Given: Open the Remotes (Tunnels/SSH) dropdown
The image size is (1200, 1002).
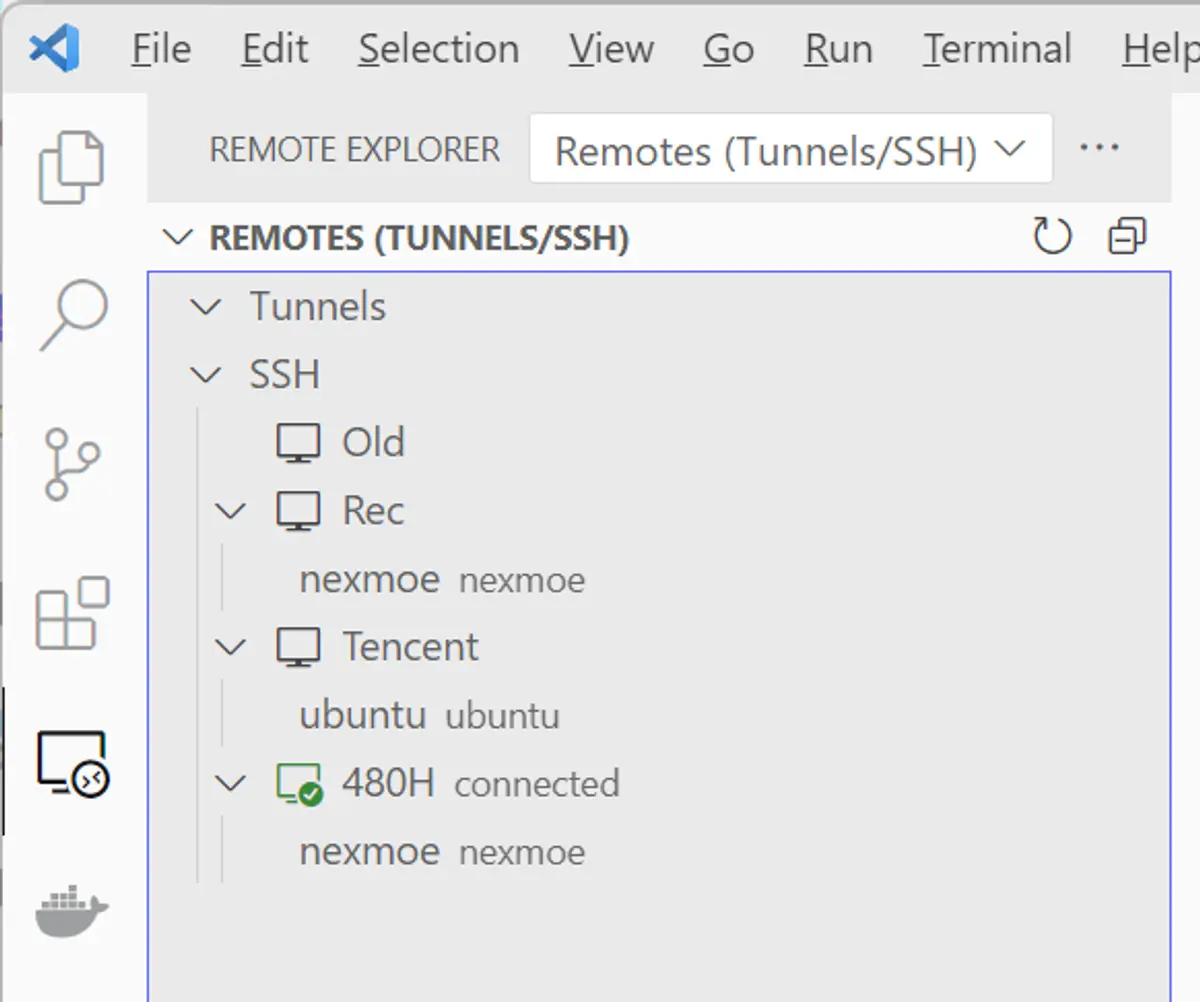Looking at the screenshot, I should tap(790, 149).
